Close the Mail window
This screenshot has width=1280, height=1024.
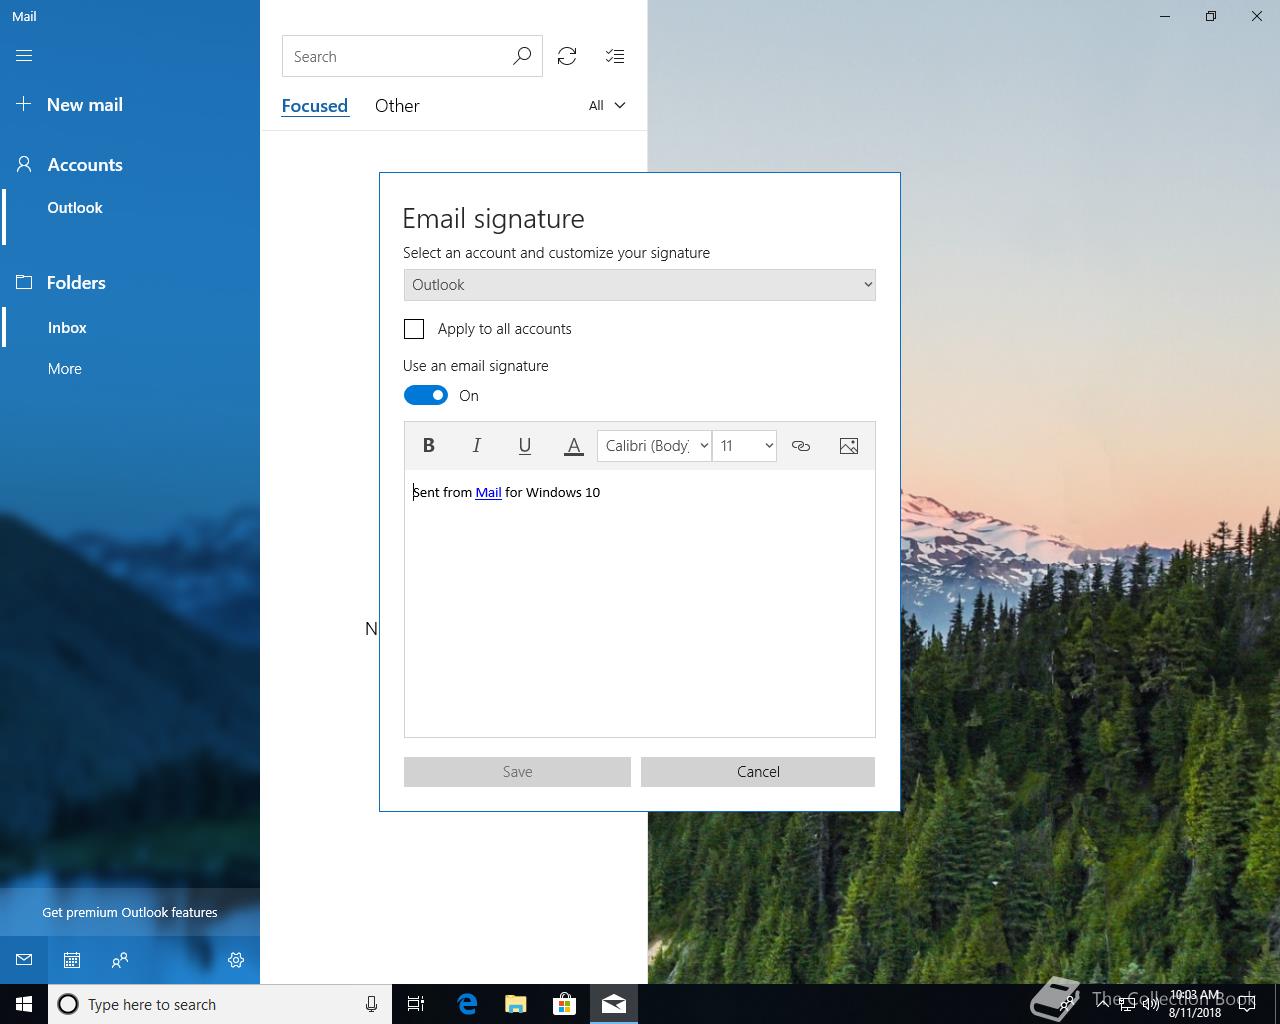click(1257, 16)
